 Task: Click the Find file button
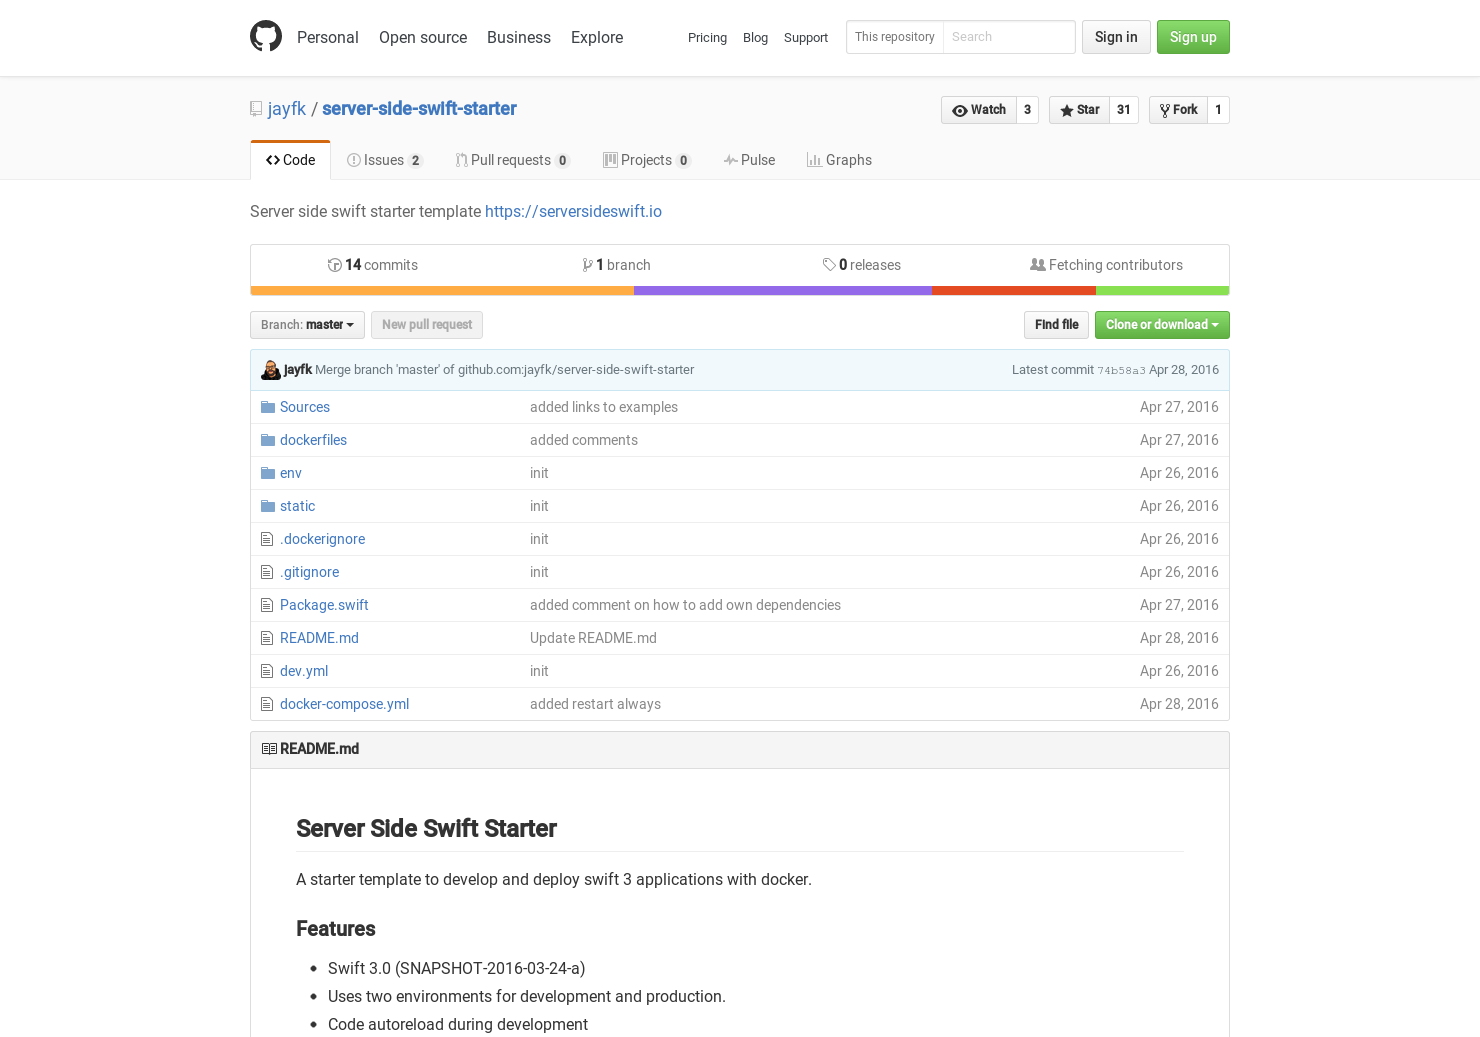point(1056,325)
